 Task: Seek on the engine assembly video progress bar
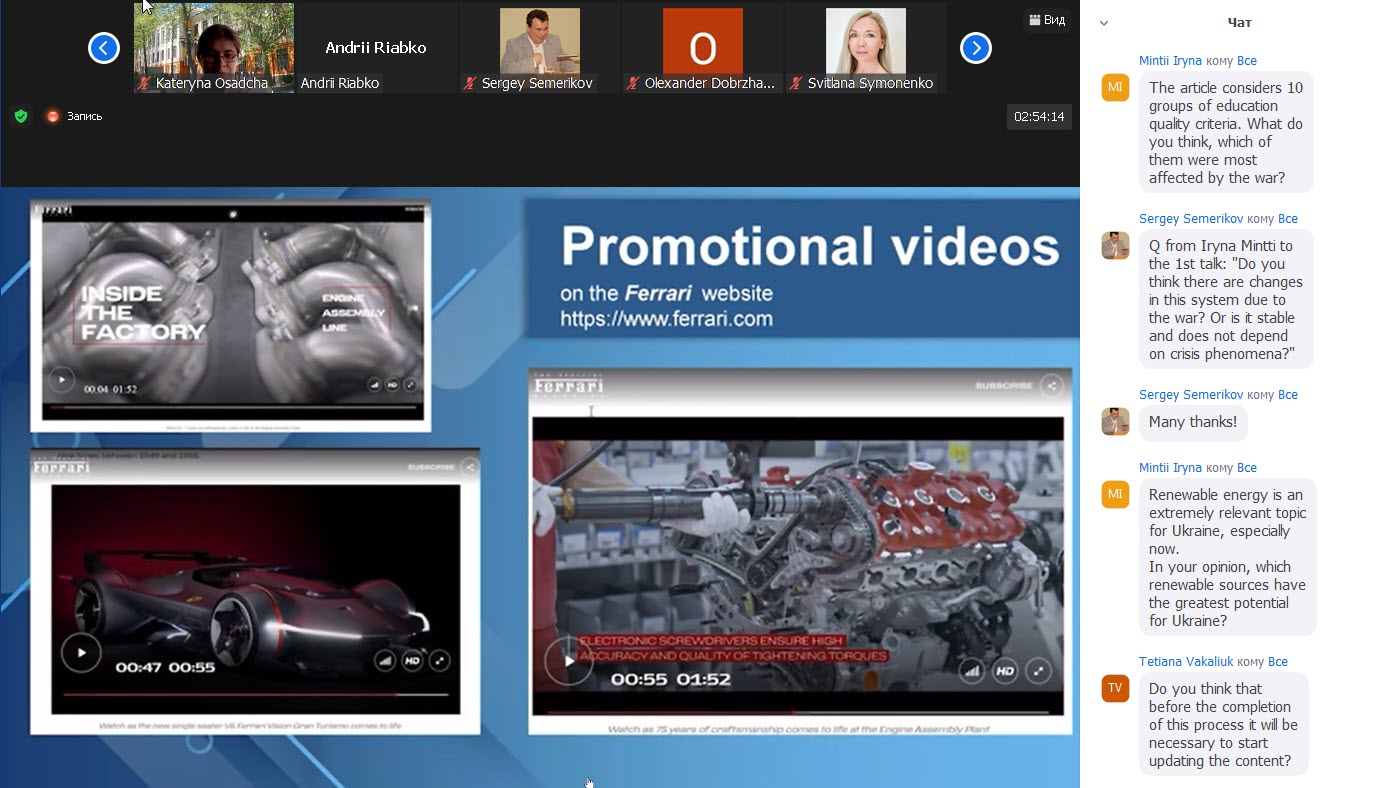pos(798,712)
